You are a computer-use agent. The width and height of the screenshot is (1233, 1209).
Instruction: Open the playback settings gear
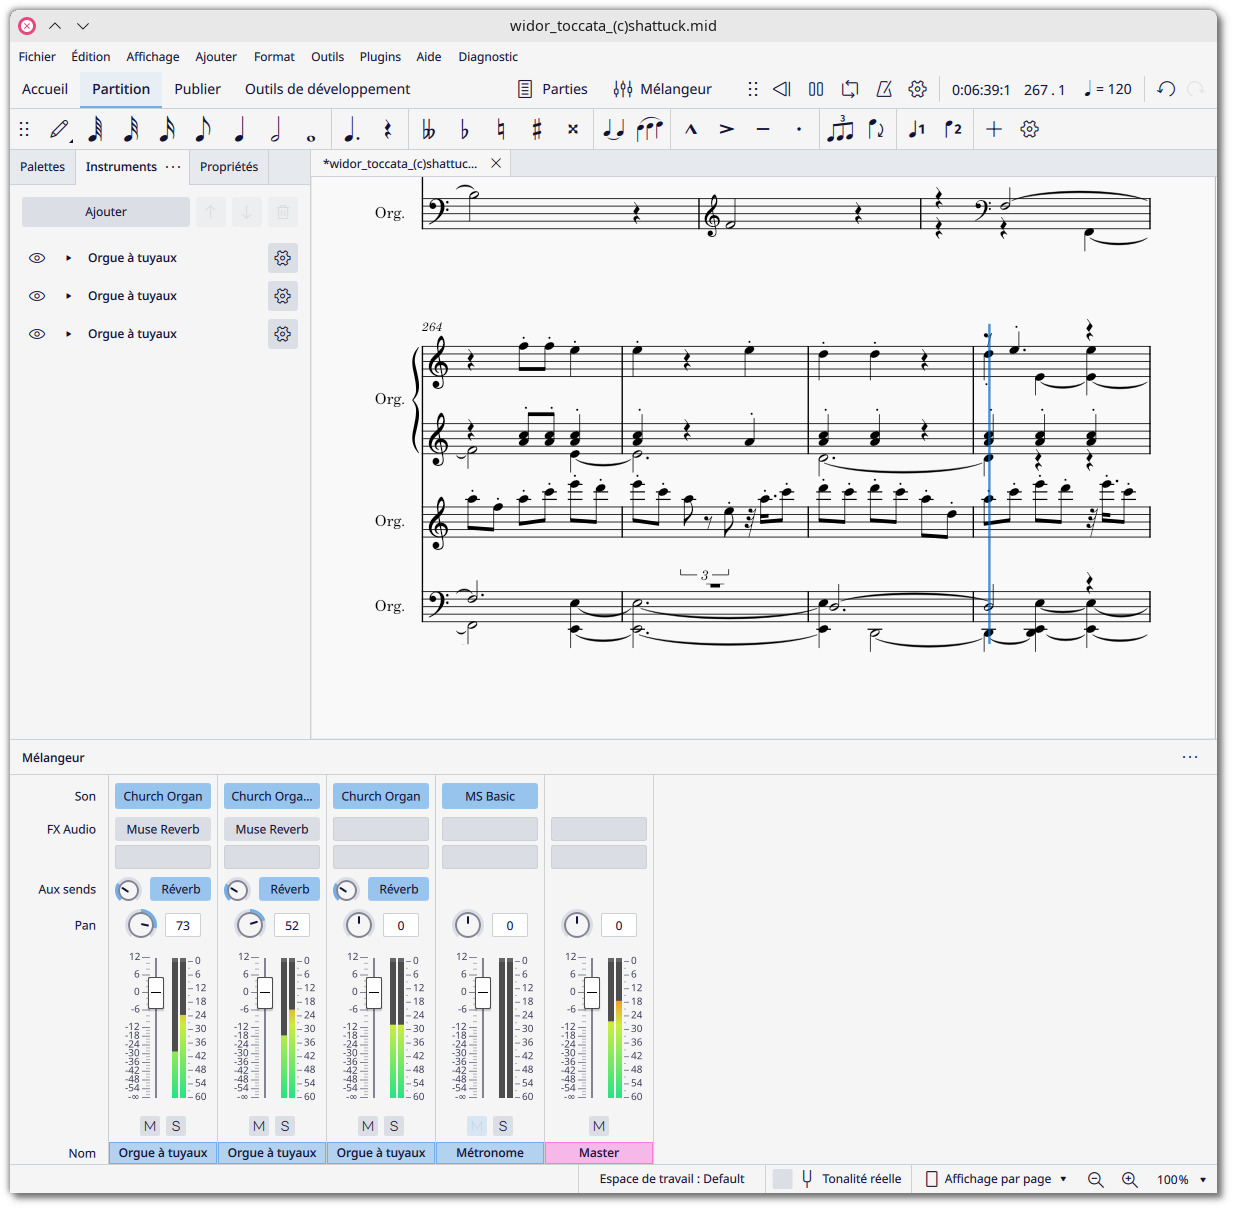(x=918, y=89)
